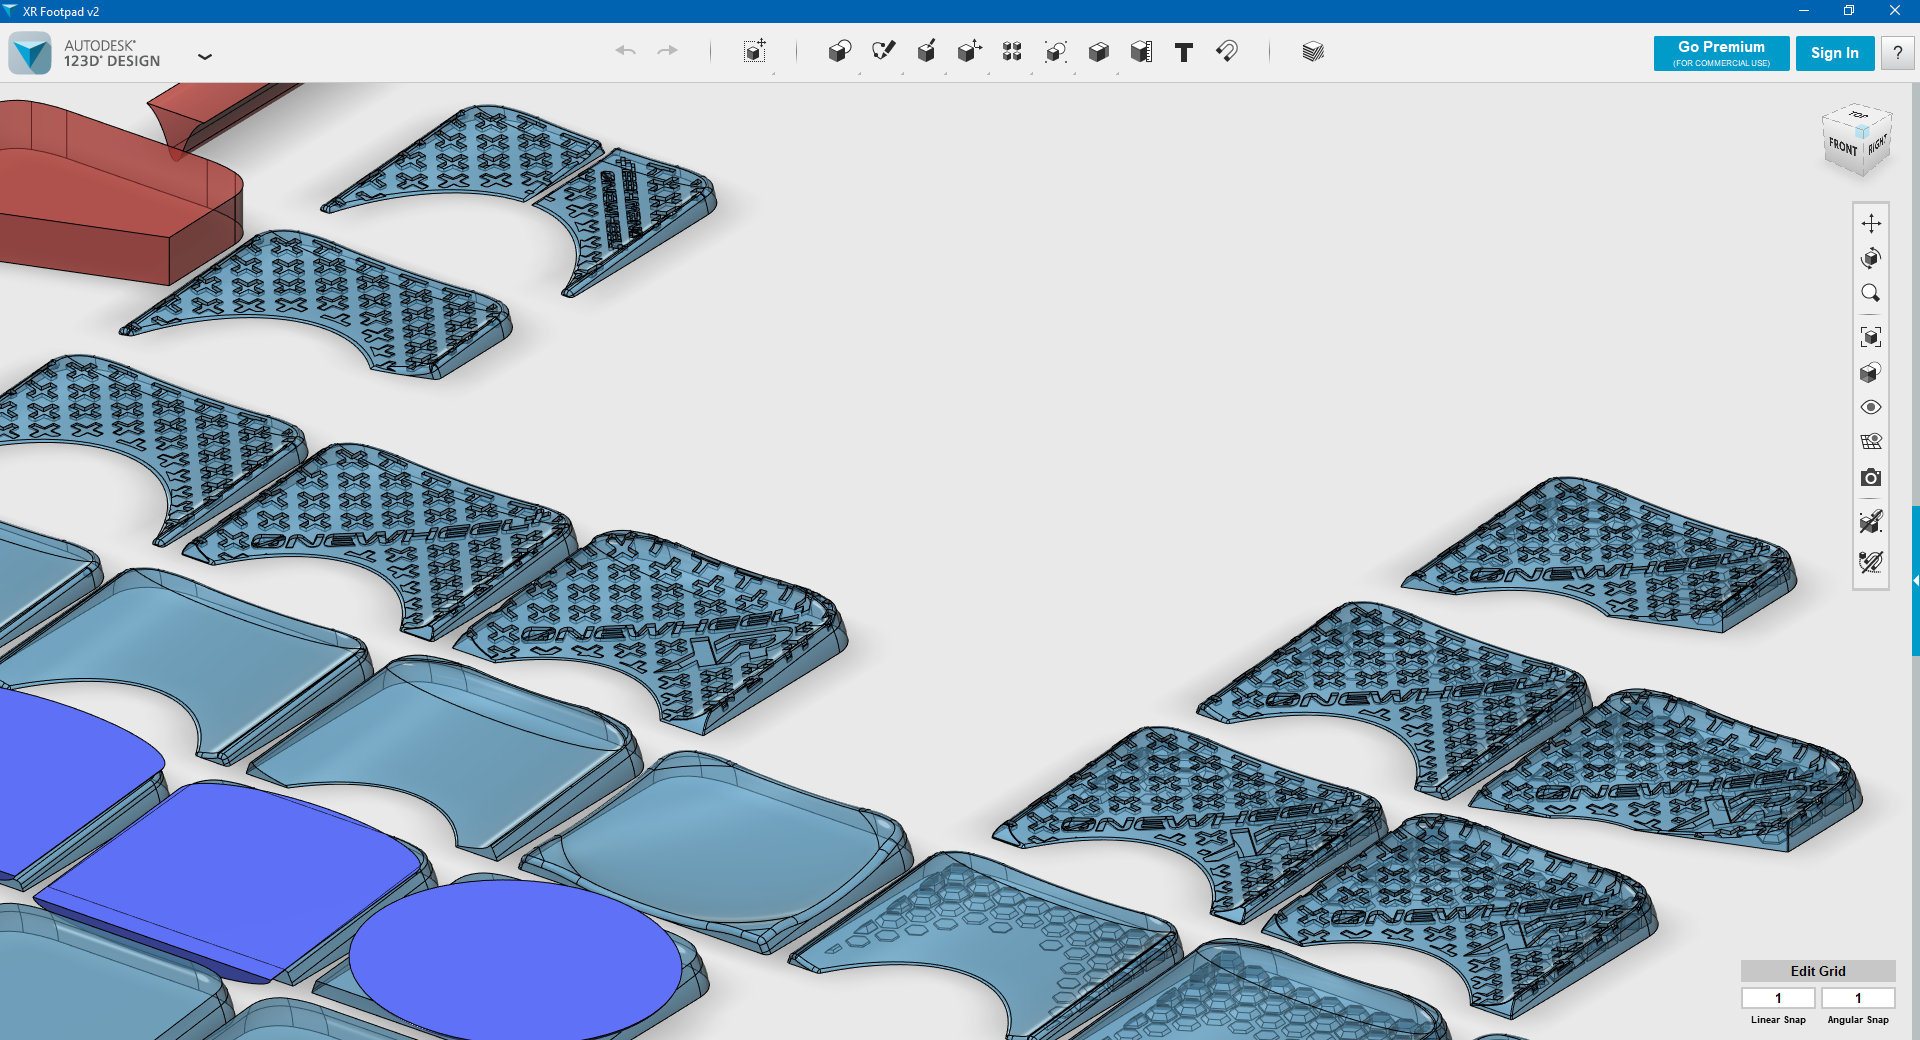Open the Construct tool menu

point(926,52)
